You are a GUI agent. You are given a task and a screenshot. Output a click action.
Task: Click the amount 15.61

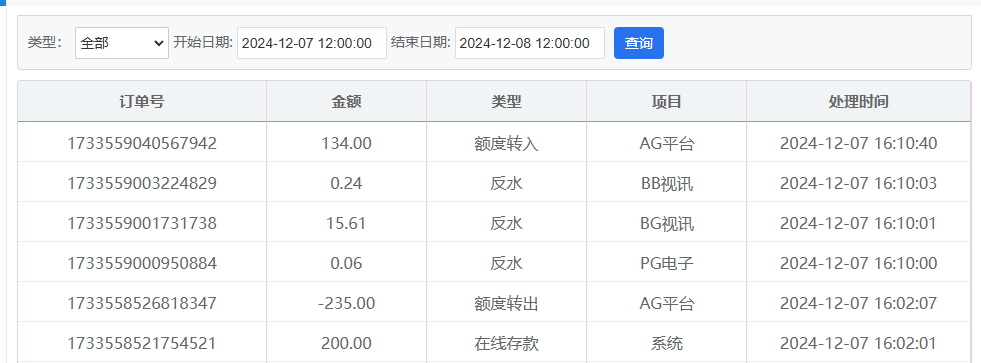[347, 223]
